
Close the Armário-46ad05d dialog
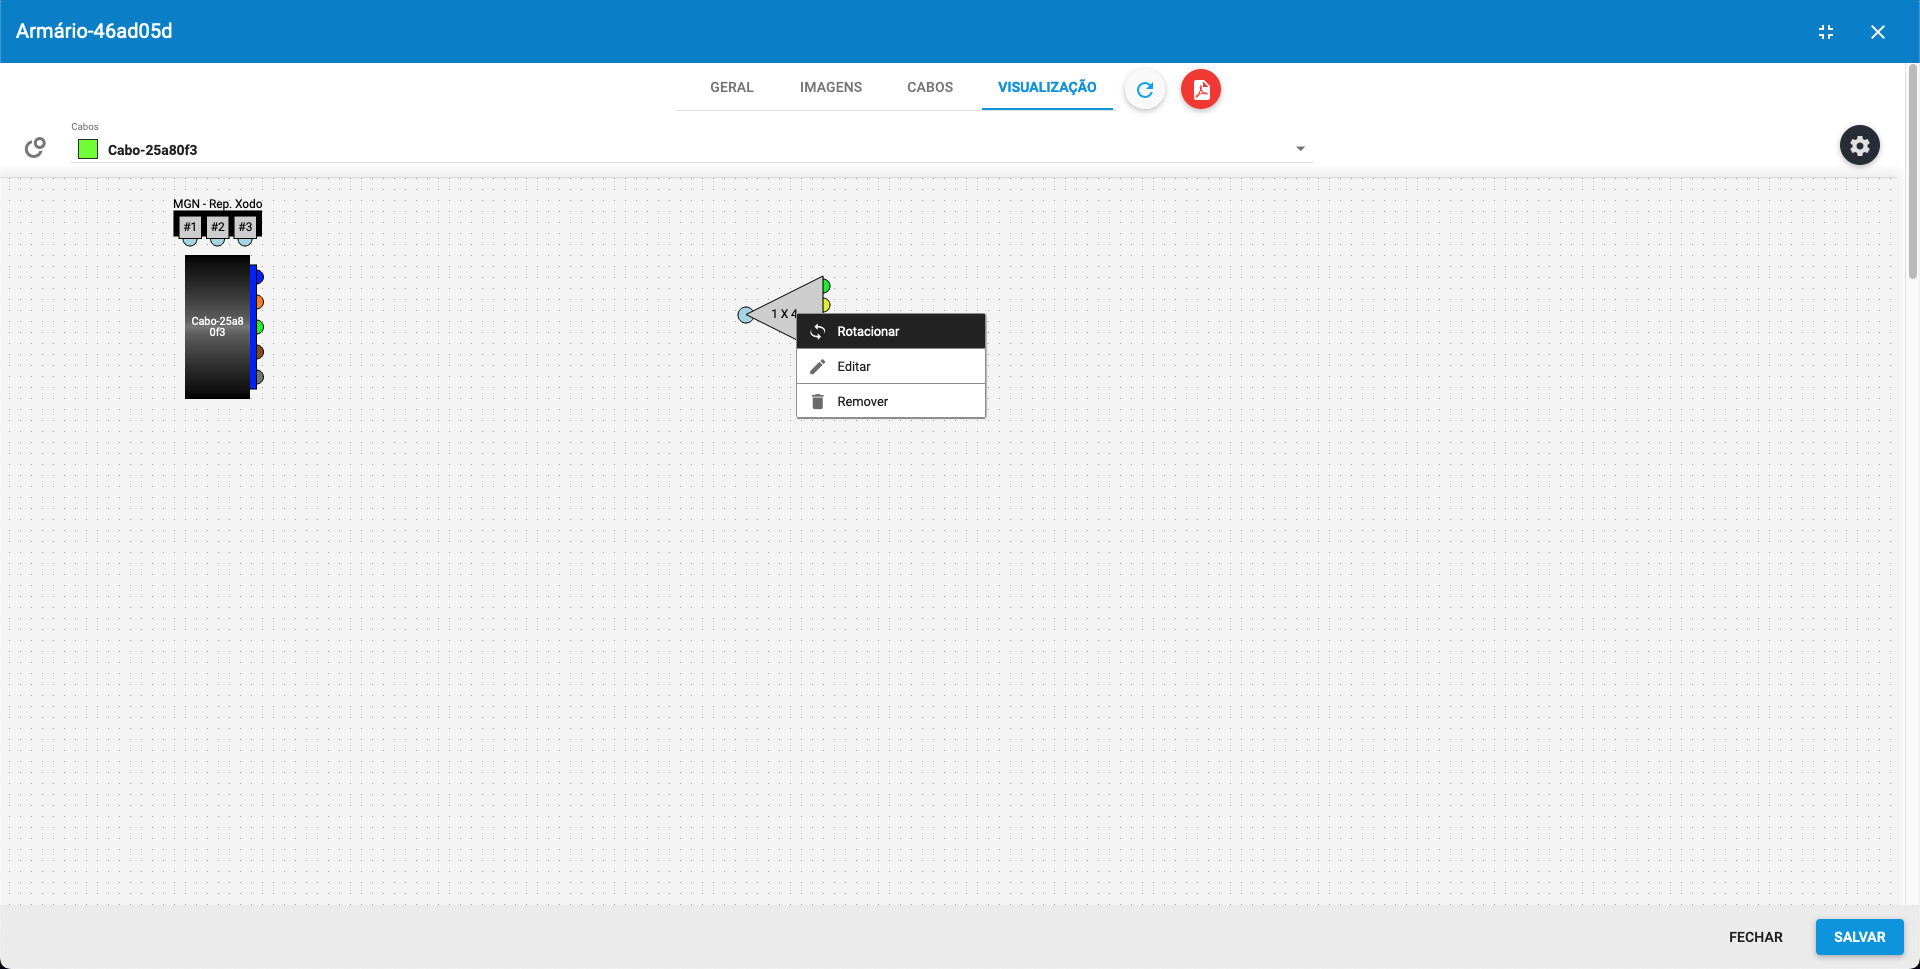coord(1878,32)
